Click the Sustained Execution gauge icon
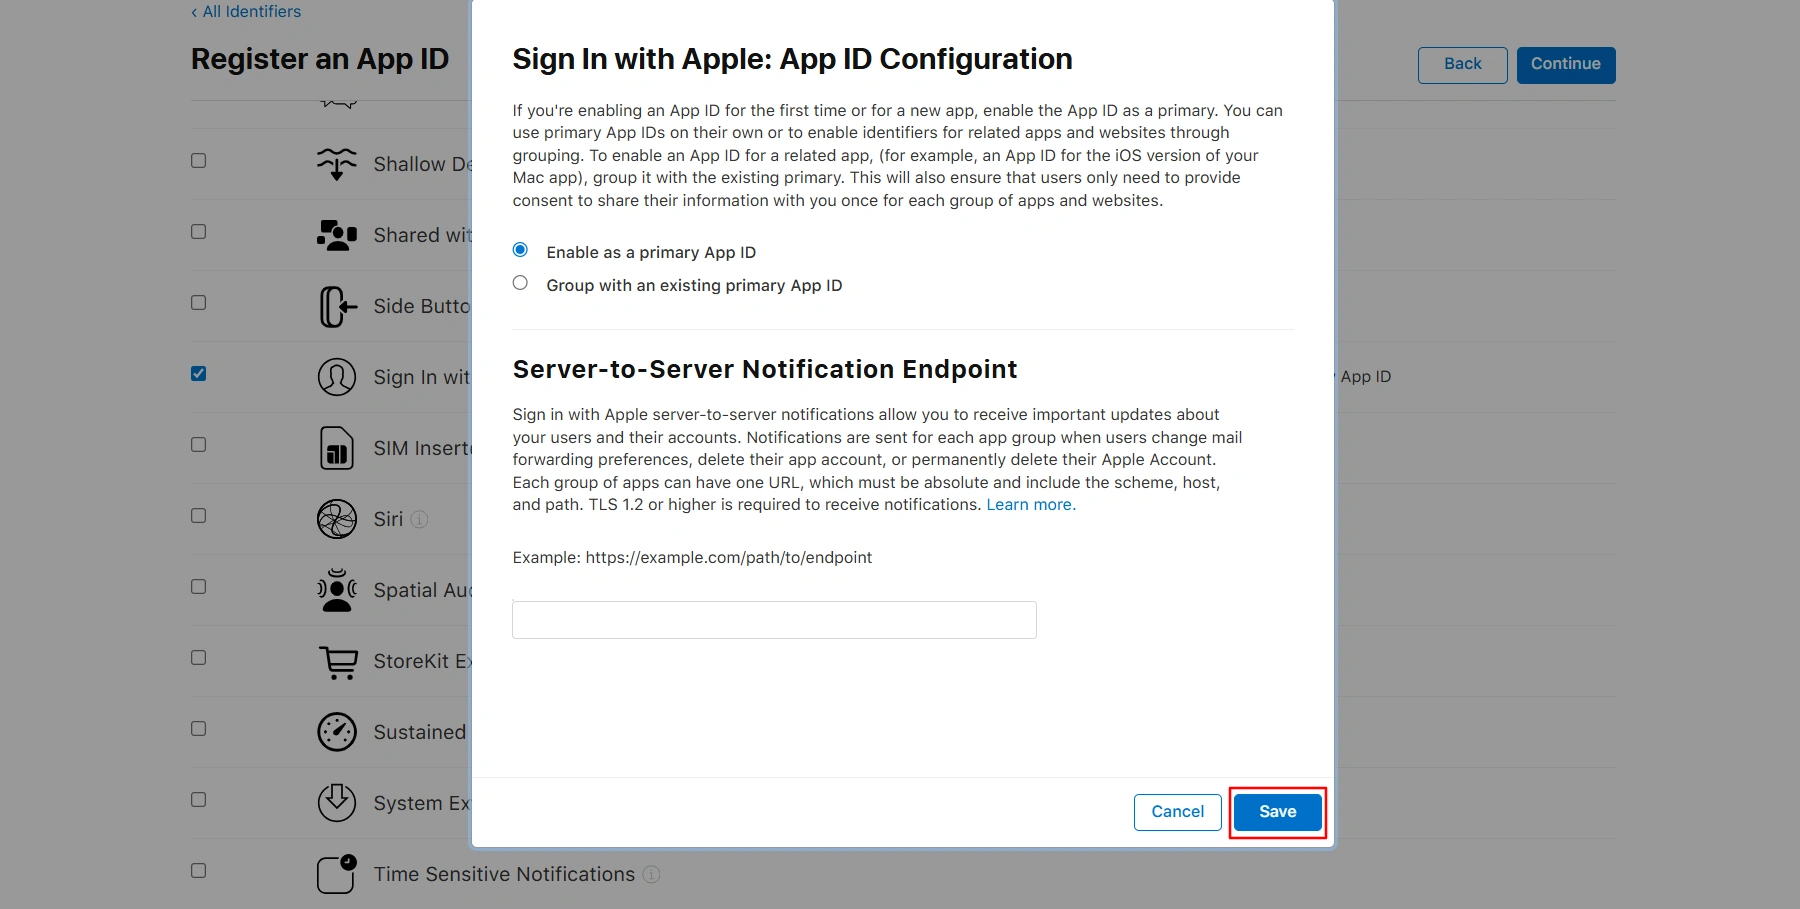This screenshot has height=909, width=1800. pyautogui.click(x=337, y=732)
